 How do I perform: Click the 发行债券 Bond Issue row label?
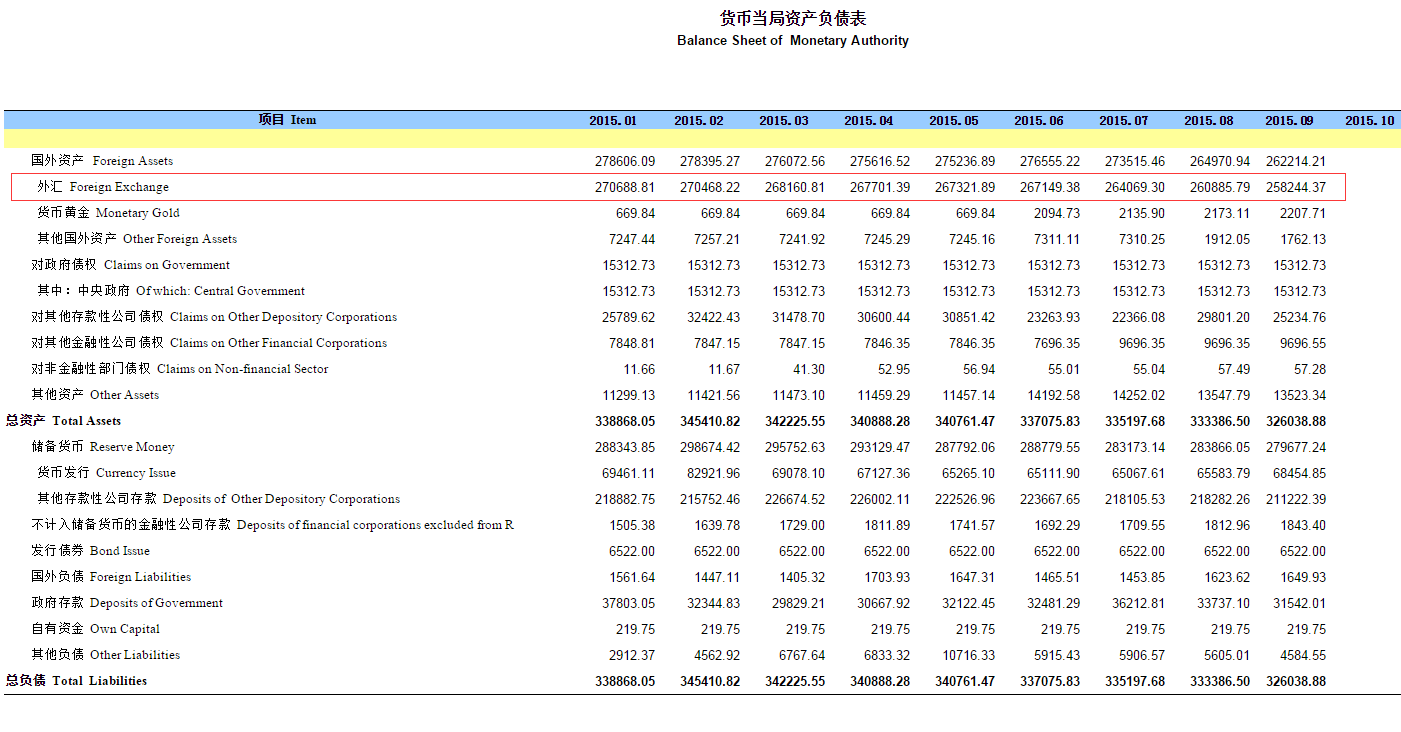coord(91,551)
